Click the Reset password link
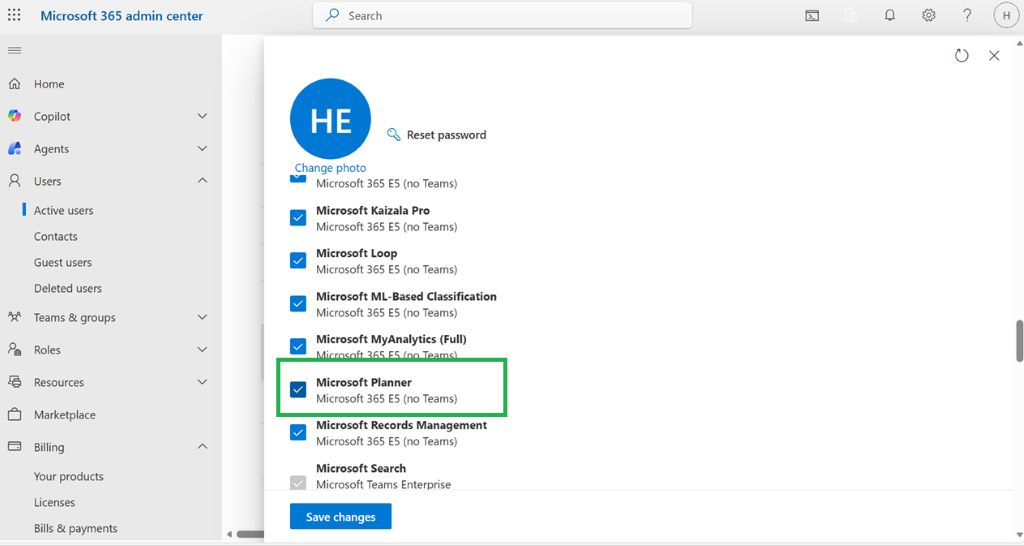Image resolution: width=1024 pixels, height=546 pixels. pyautogui.click(x=447, y=135)
